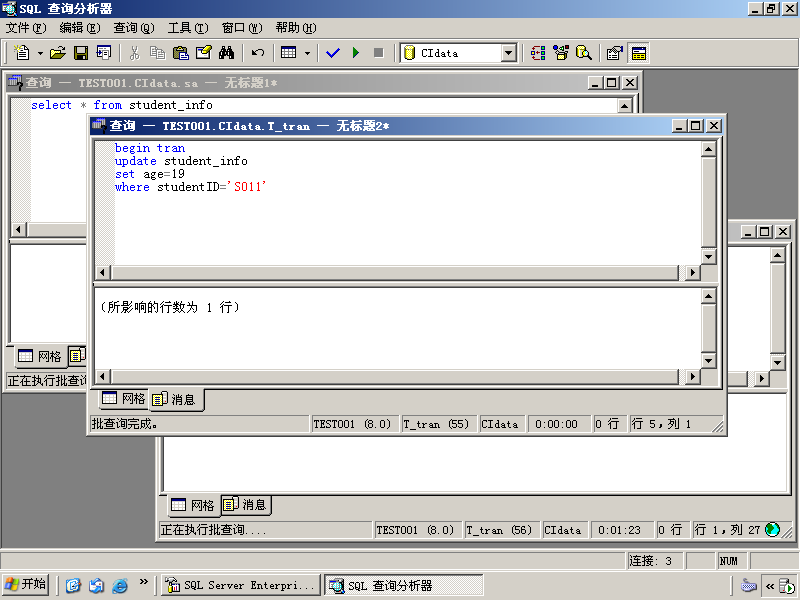
Task: Expand quick launch chevron on taskbar
Action: pyautogui.click(x=143, y=582)
